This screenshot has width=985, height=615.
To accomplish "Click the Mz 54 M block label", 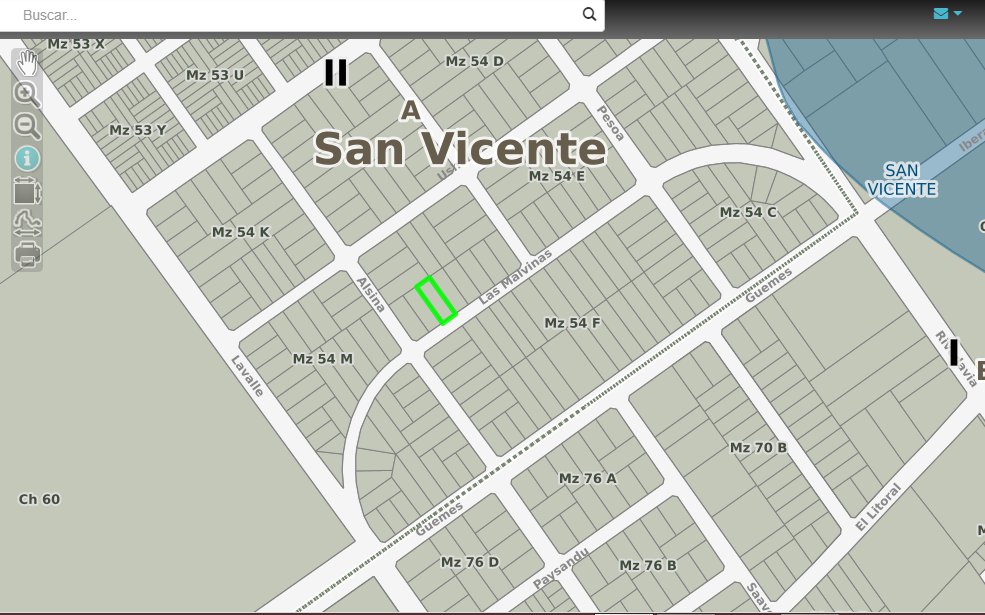I will pyautogui.click(x=322, y=358).
